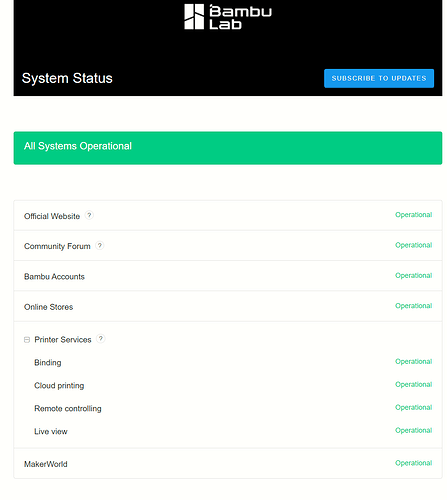Click Operational status for Cloud printing
447x500 pixels.
(414, 384)
